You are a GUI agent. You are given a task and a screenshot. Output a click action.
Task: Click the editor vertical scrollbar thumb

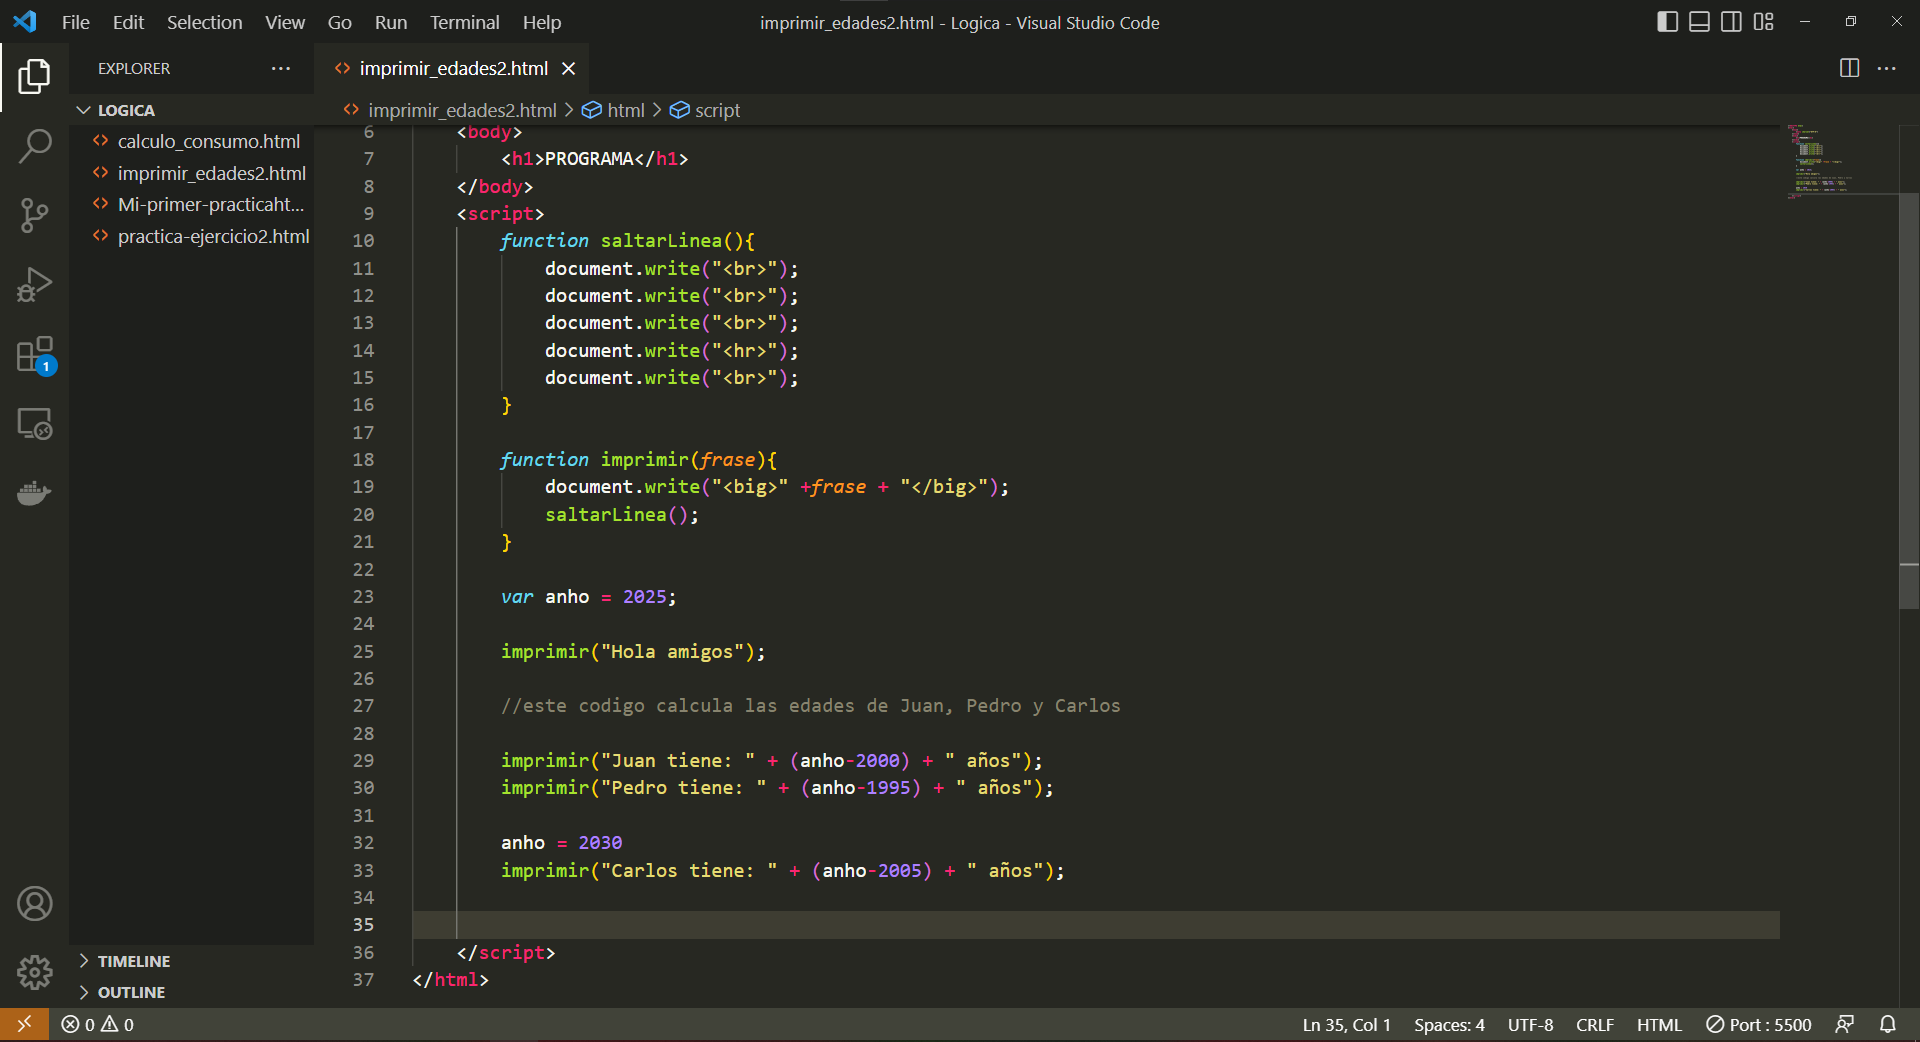pyautogui.click(x=1909, y=400)
